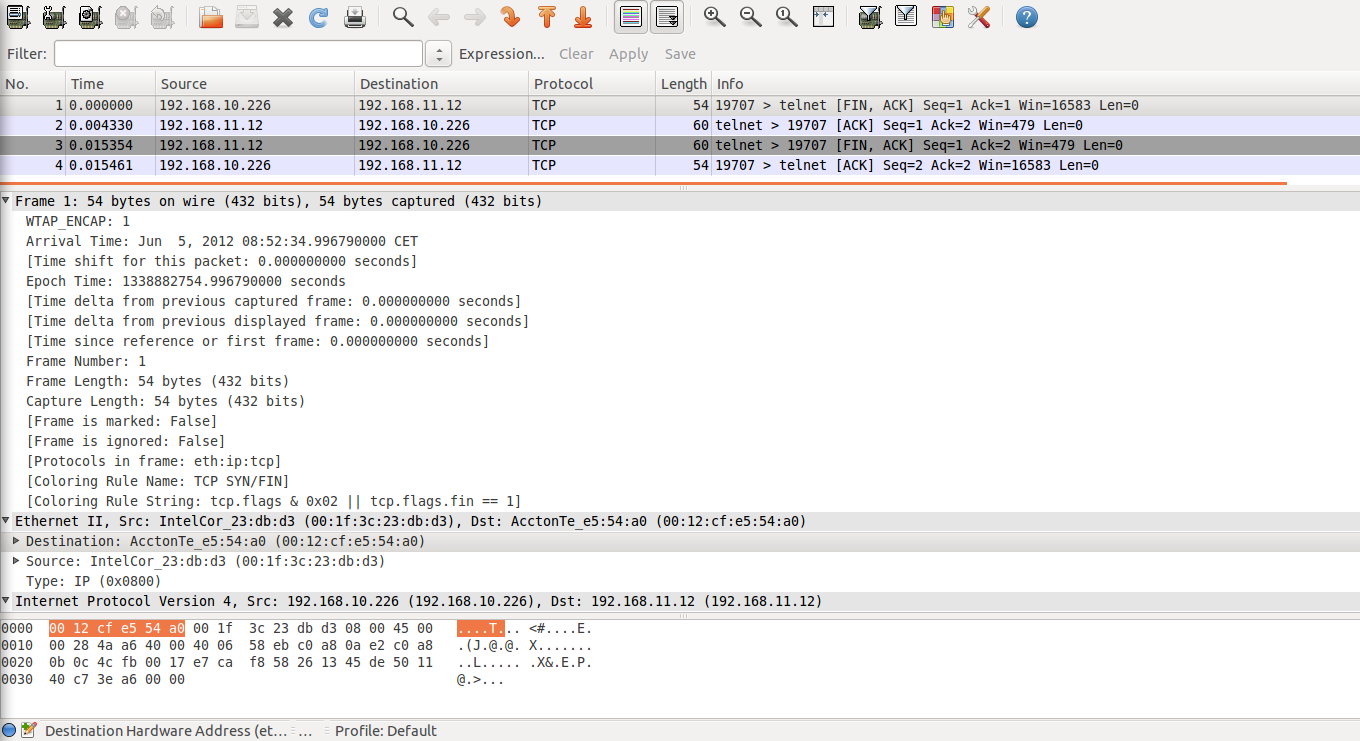Sort by Source column header
The height and width of the screenshot is (741, 1360).
coord(255,84)
